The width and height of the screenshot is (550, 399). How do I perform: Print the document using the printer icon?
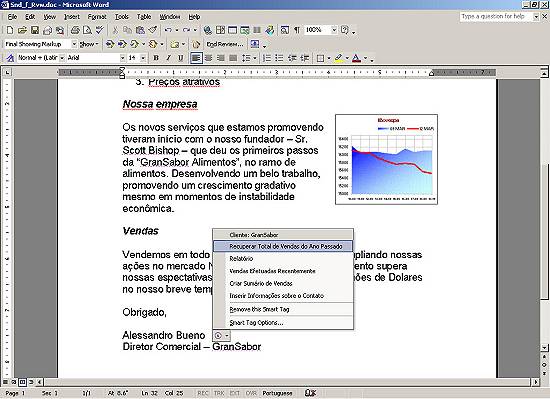coord(75,30)
